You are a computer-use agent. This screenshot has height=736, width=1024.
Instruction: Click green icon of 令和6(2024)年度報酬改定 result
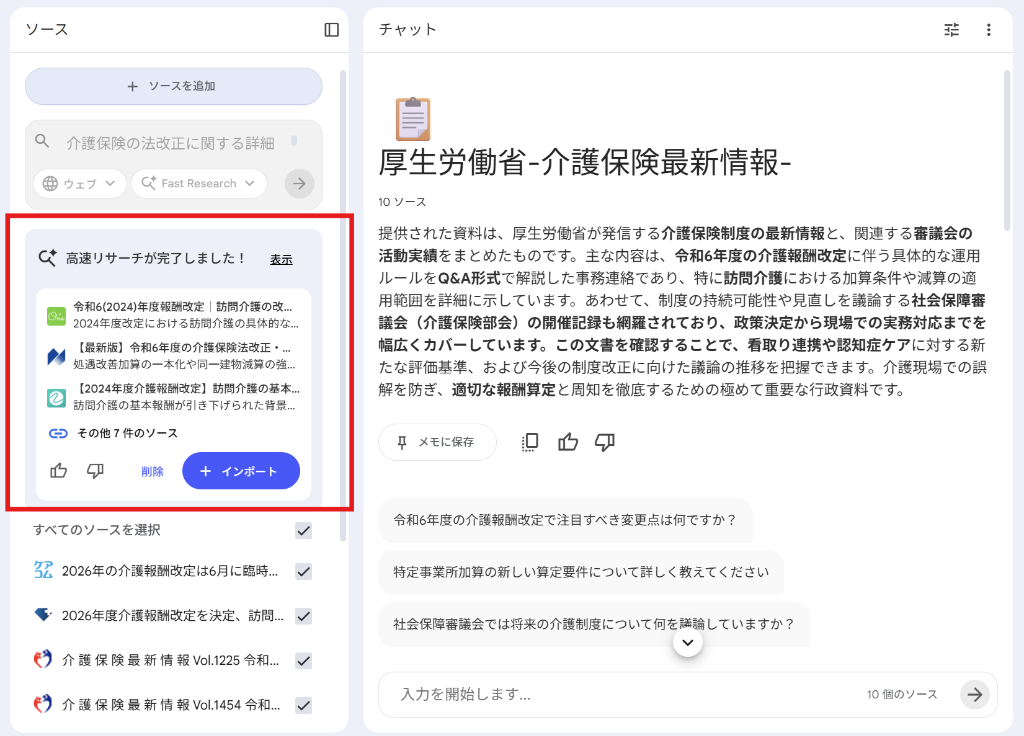[56, 316]
